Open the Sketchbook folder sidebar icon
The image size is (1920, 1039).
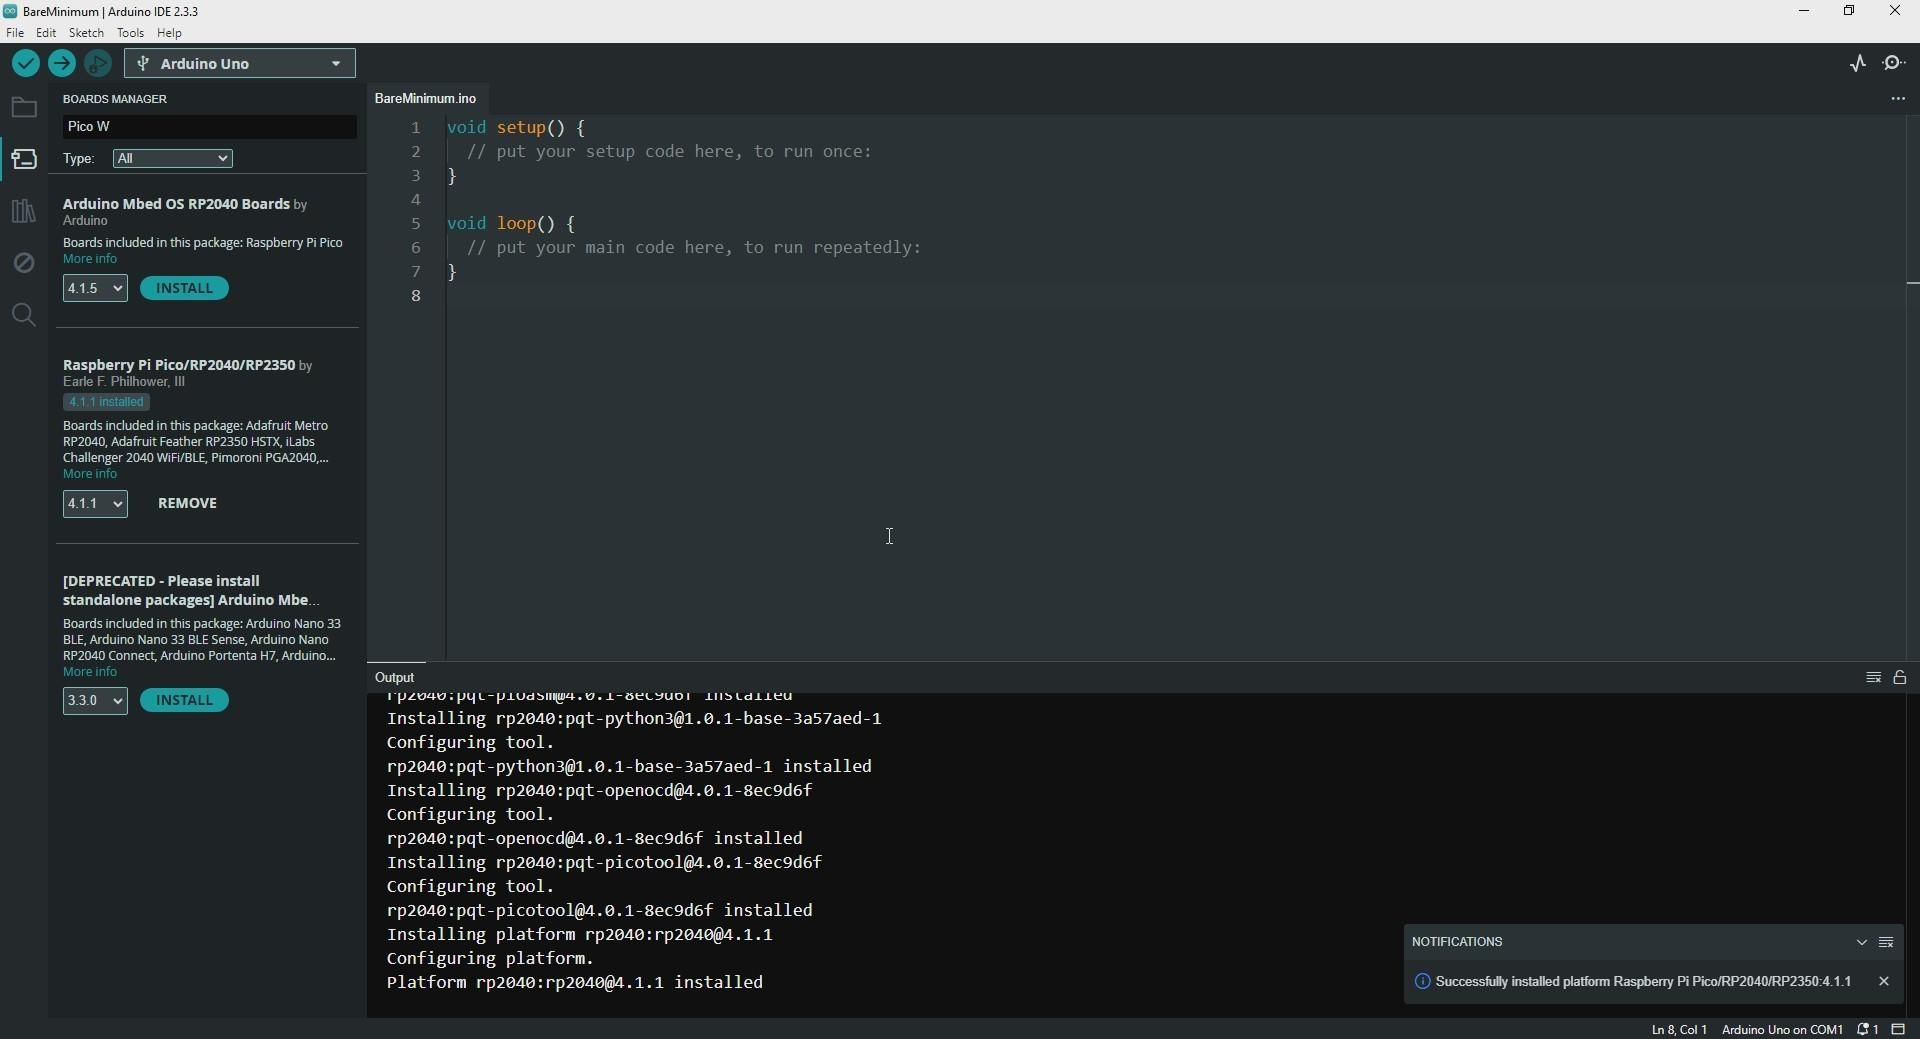(x=24, y=108)
